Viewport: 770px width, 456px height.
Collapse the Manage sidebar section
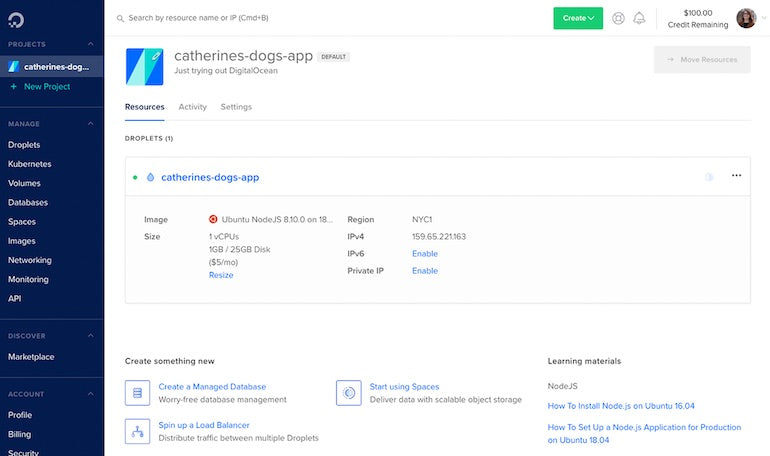[x=90, y=124]
